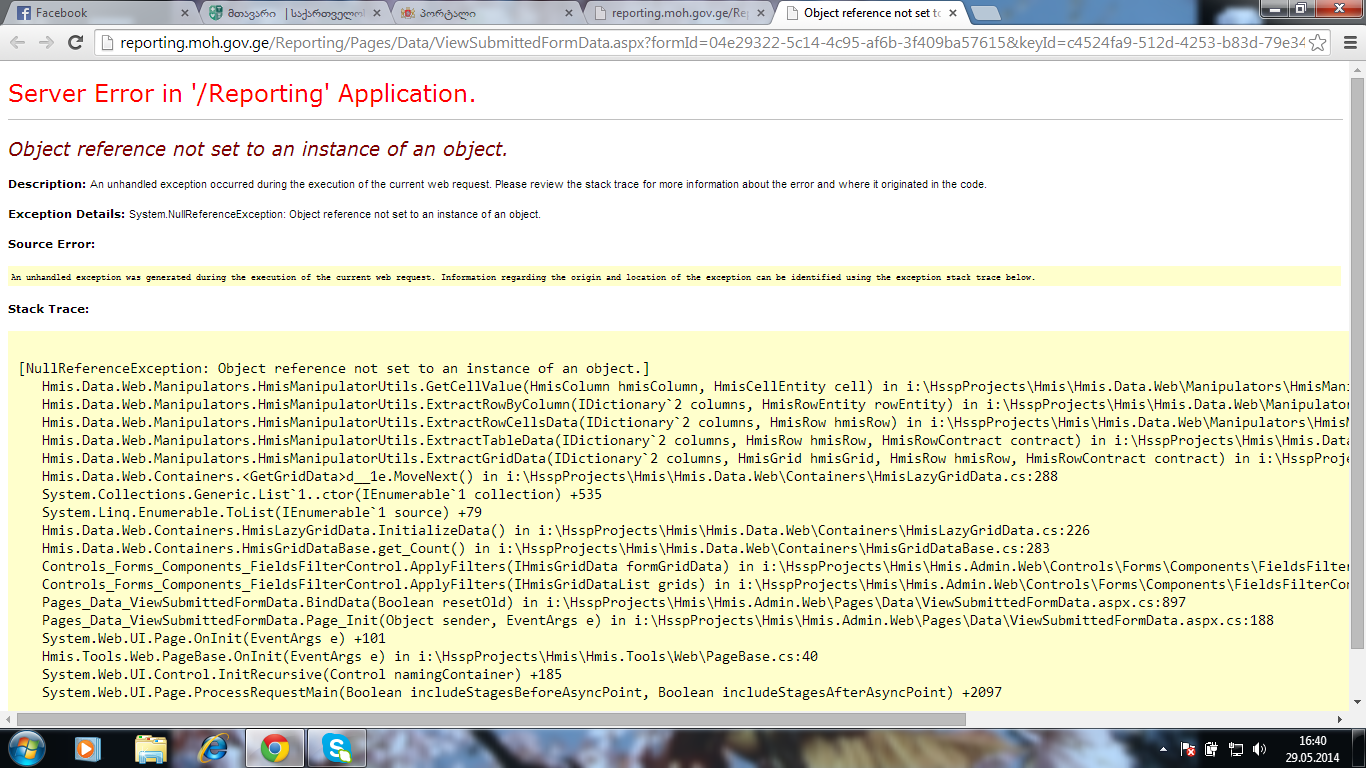This screenshot has height=768, width=1366.
Task: Reload the error page
Action: [75, 42]
